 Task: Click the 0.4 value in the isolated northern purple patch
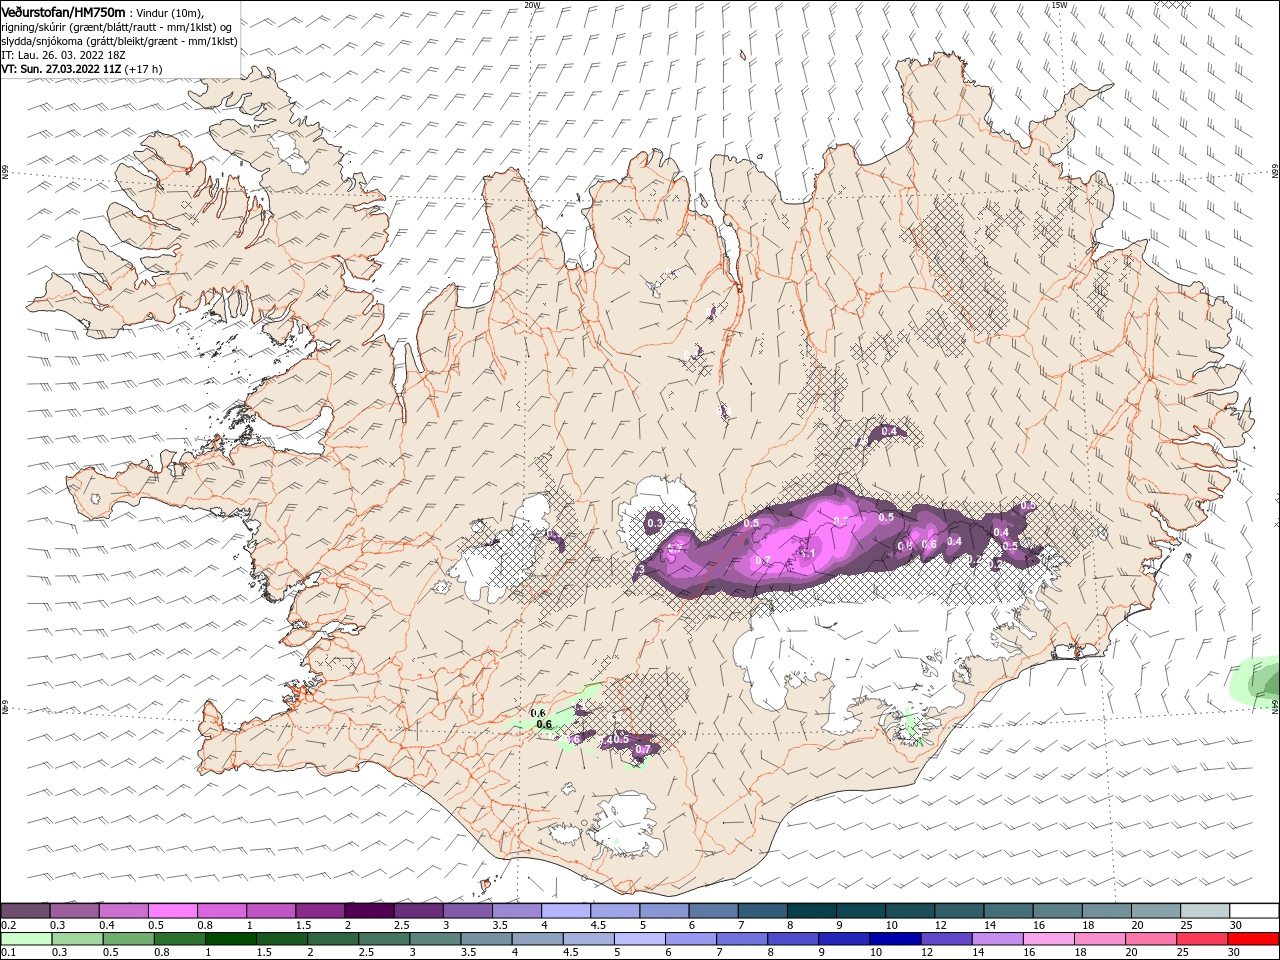point(888,432)
